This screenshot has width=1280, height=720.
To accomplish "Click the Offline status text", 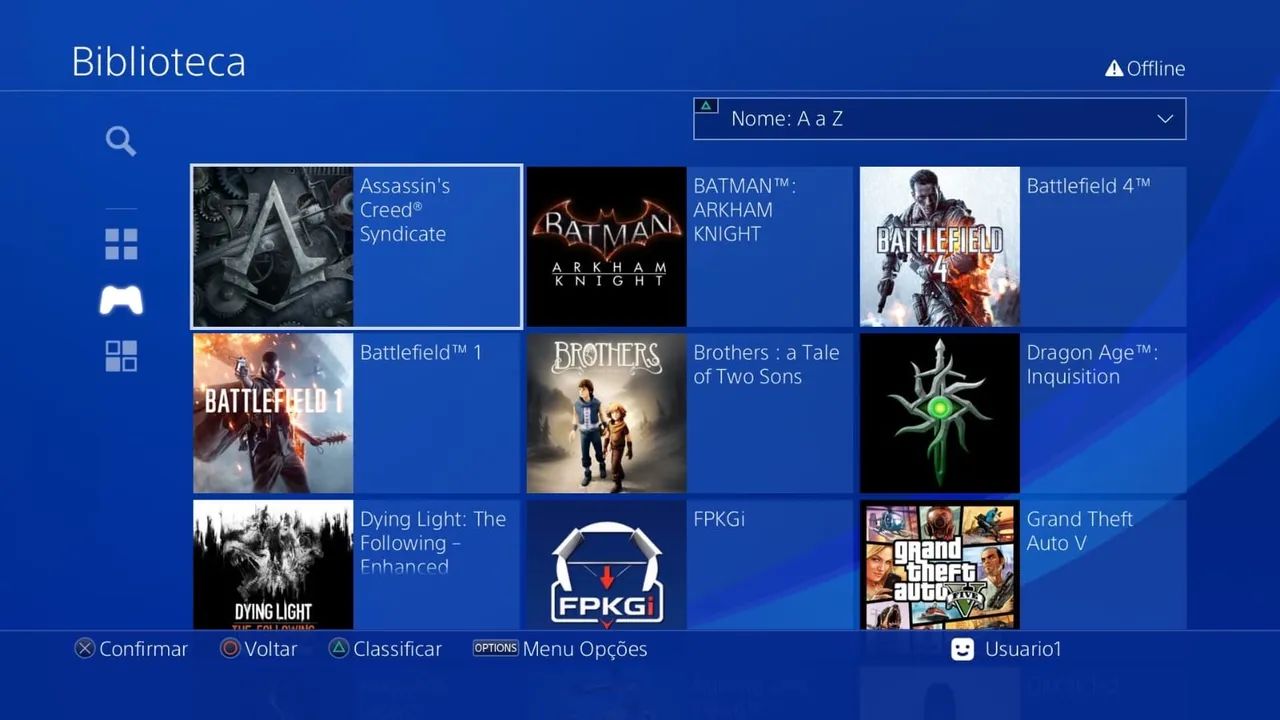I will [x=1156, y=69].
